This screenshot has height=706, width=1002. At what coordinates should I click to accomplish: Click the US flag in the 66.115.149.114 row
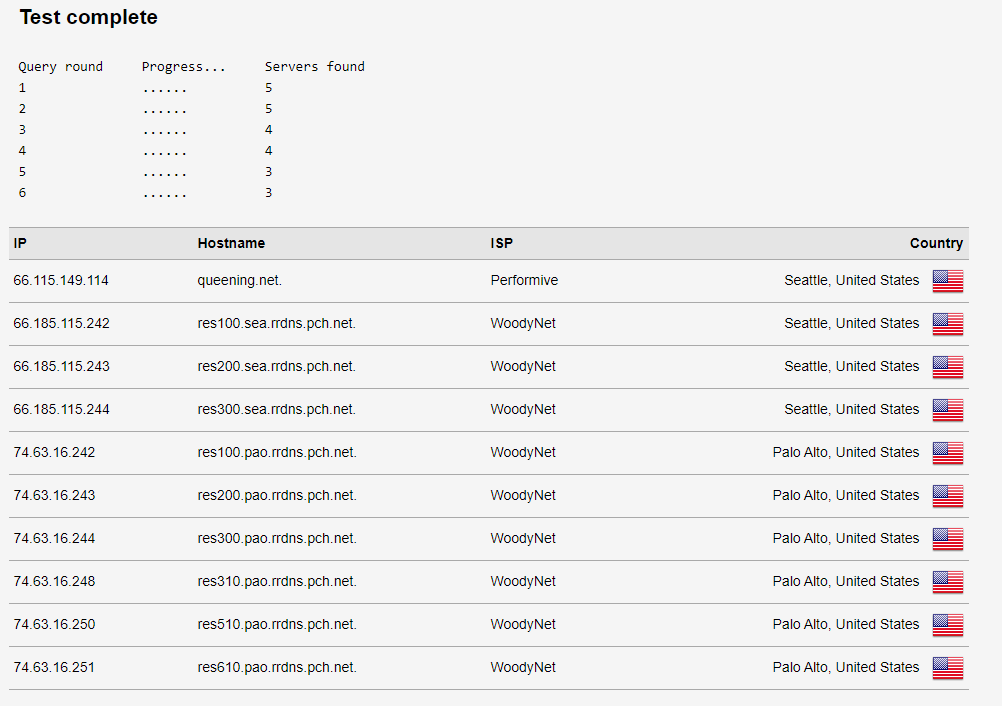pos(948,280)
